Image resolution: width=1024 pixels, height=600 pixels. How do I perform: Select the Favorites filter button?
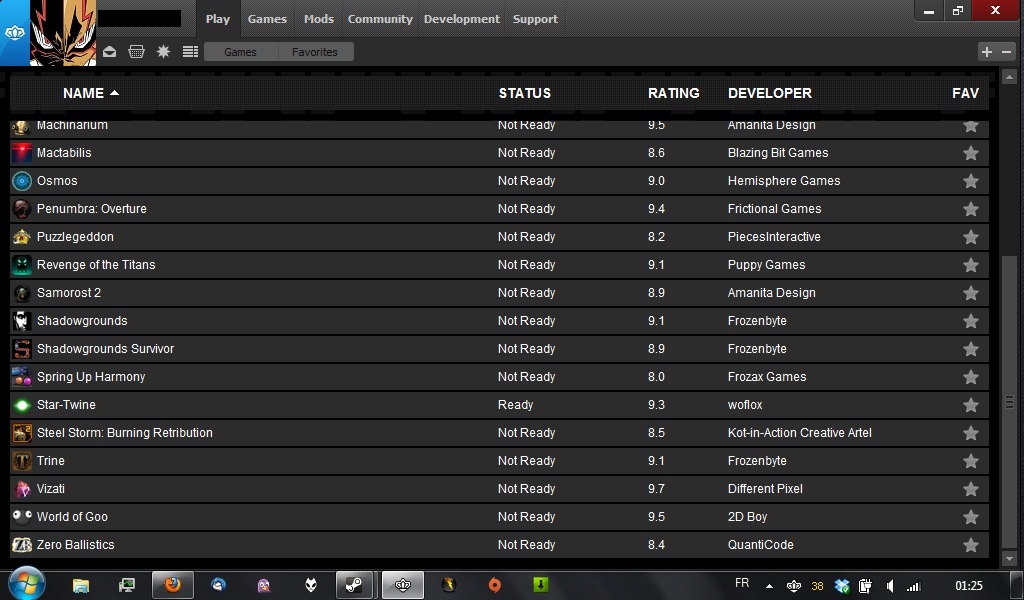315,52
